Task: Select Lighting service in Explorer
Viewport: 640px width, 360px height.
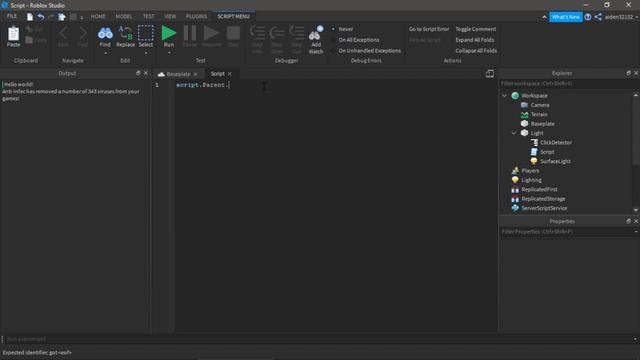Action: [531, 180]
